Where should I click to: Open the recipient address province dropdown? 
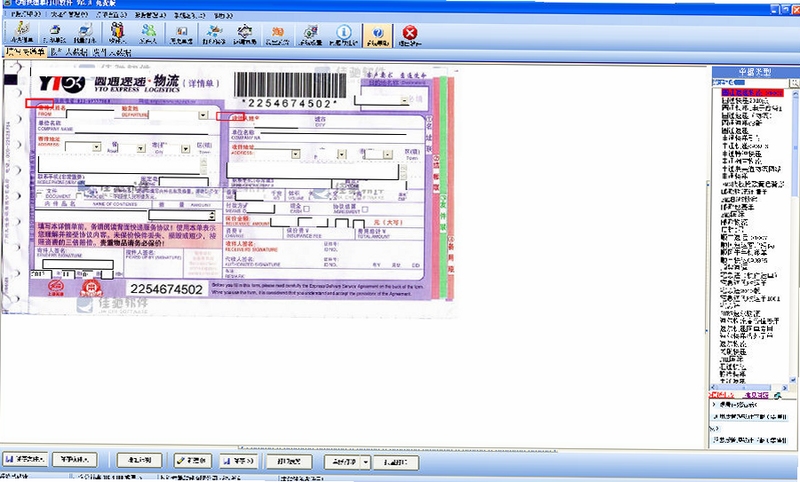coord(295,154)
